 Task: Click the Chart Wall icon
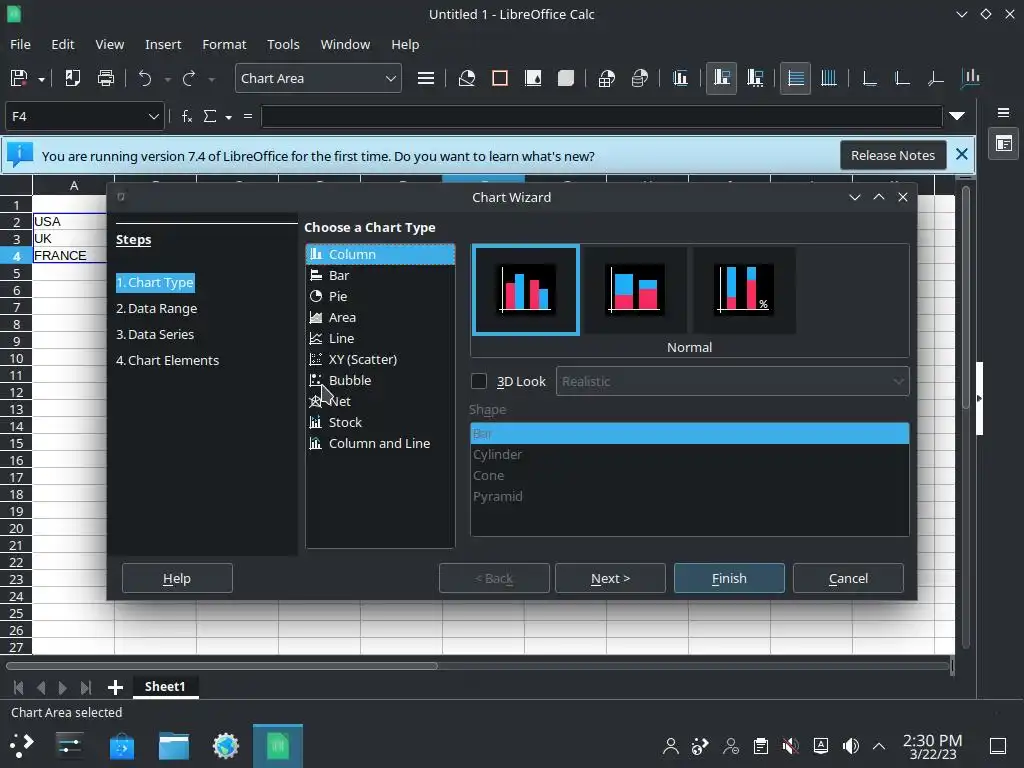coord(533,78)
